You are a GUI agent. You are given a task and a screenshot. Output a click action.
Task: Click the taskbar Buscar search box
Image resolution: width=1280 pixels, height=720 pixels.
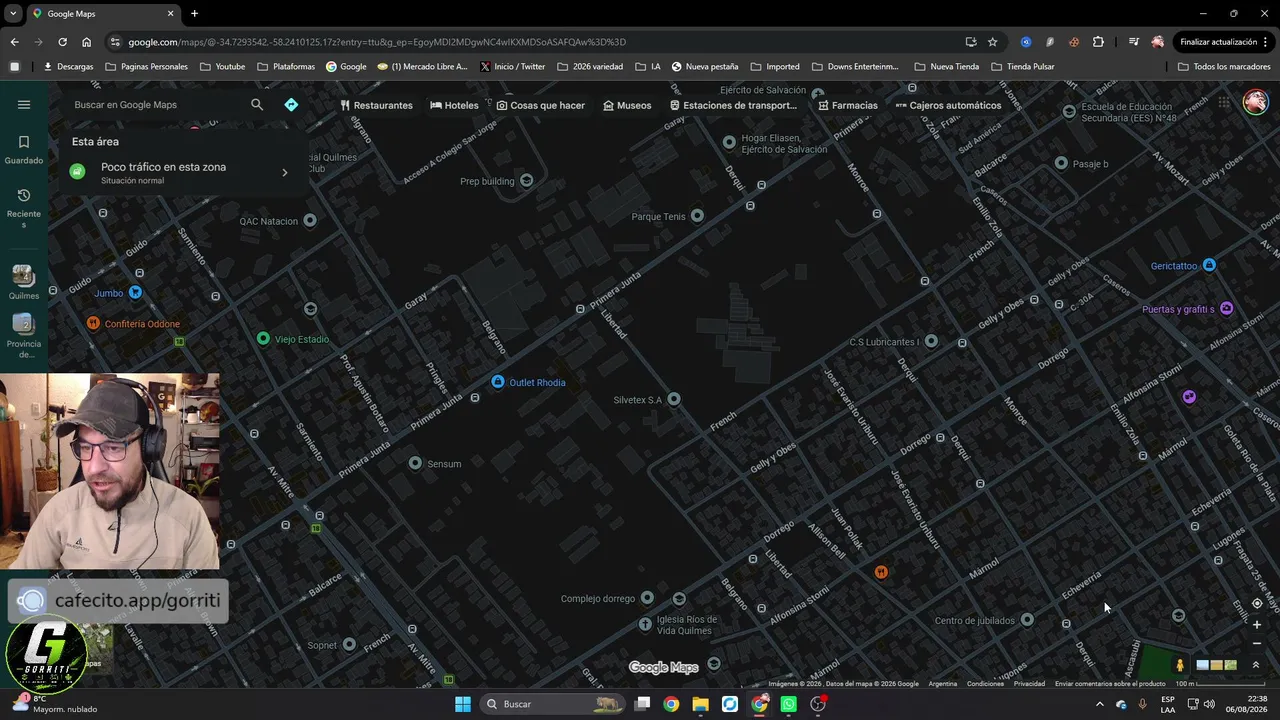[552, 704]
